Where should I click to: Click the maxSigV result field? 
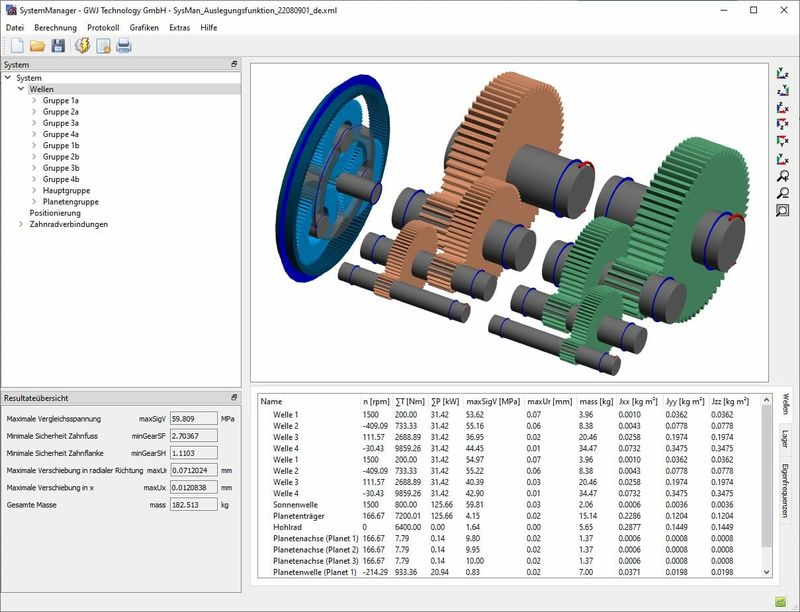191,419
